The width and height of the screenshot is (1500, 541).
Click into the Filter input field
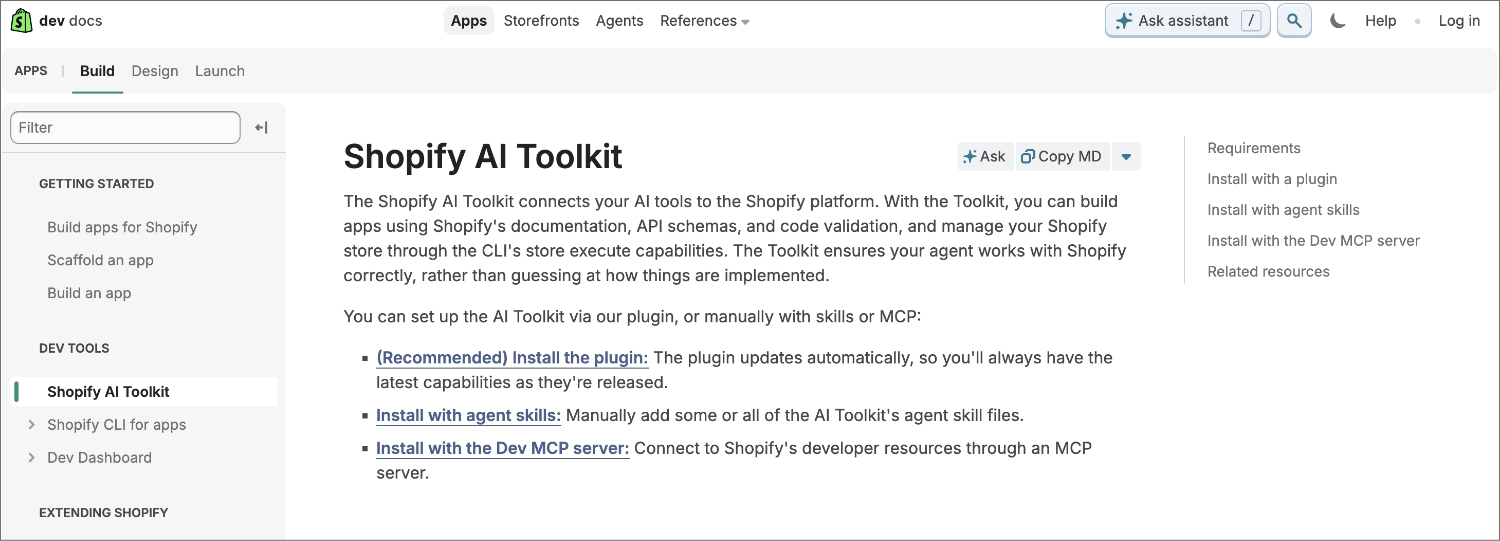pyautogui.click(x=125, y=128)
